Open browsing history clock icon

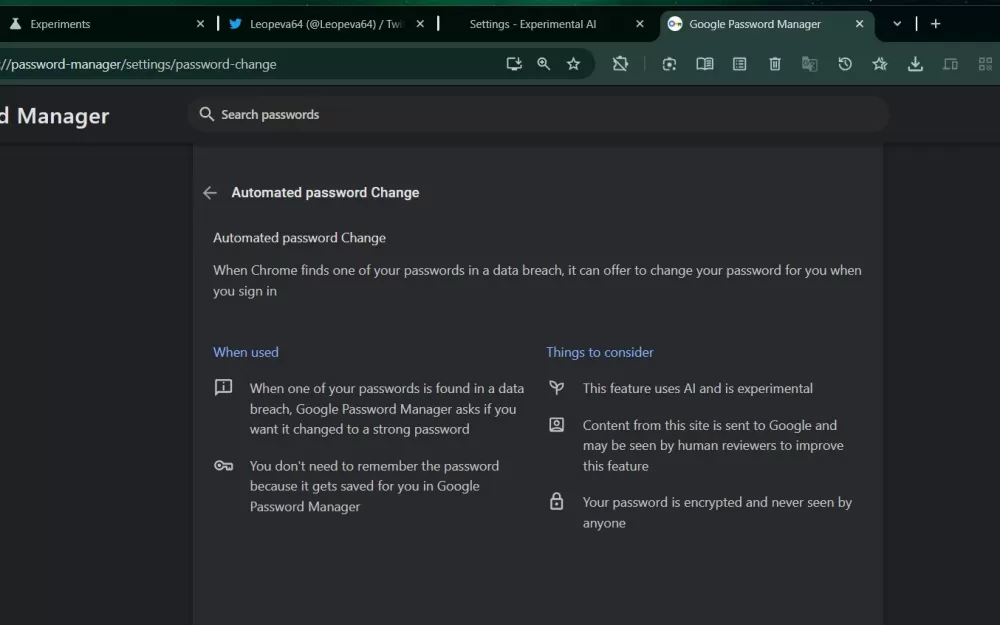tap(845, 64)
